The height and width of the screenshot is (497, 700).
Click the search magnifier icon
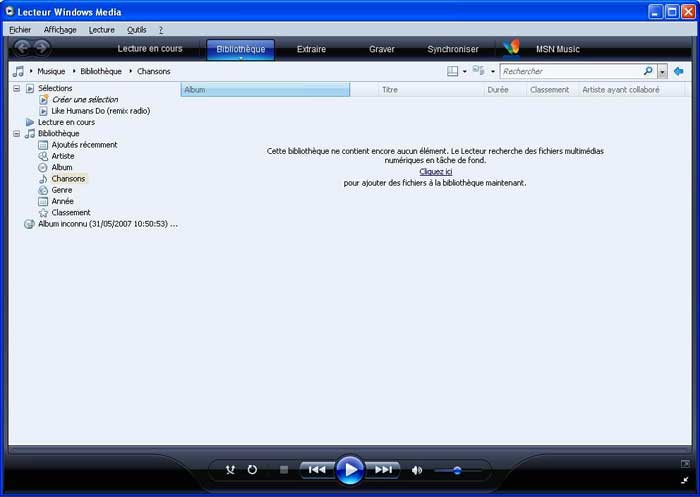(x=648, y=71)
